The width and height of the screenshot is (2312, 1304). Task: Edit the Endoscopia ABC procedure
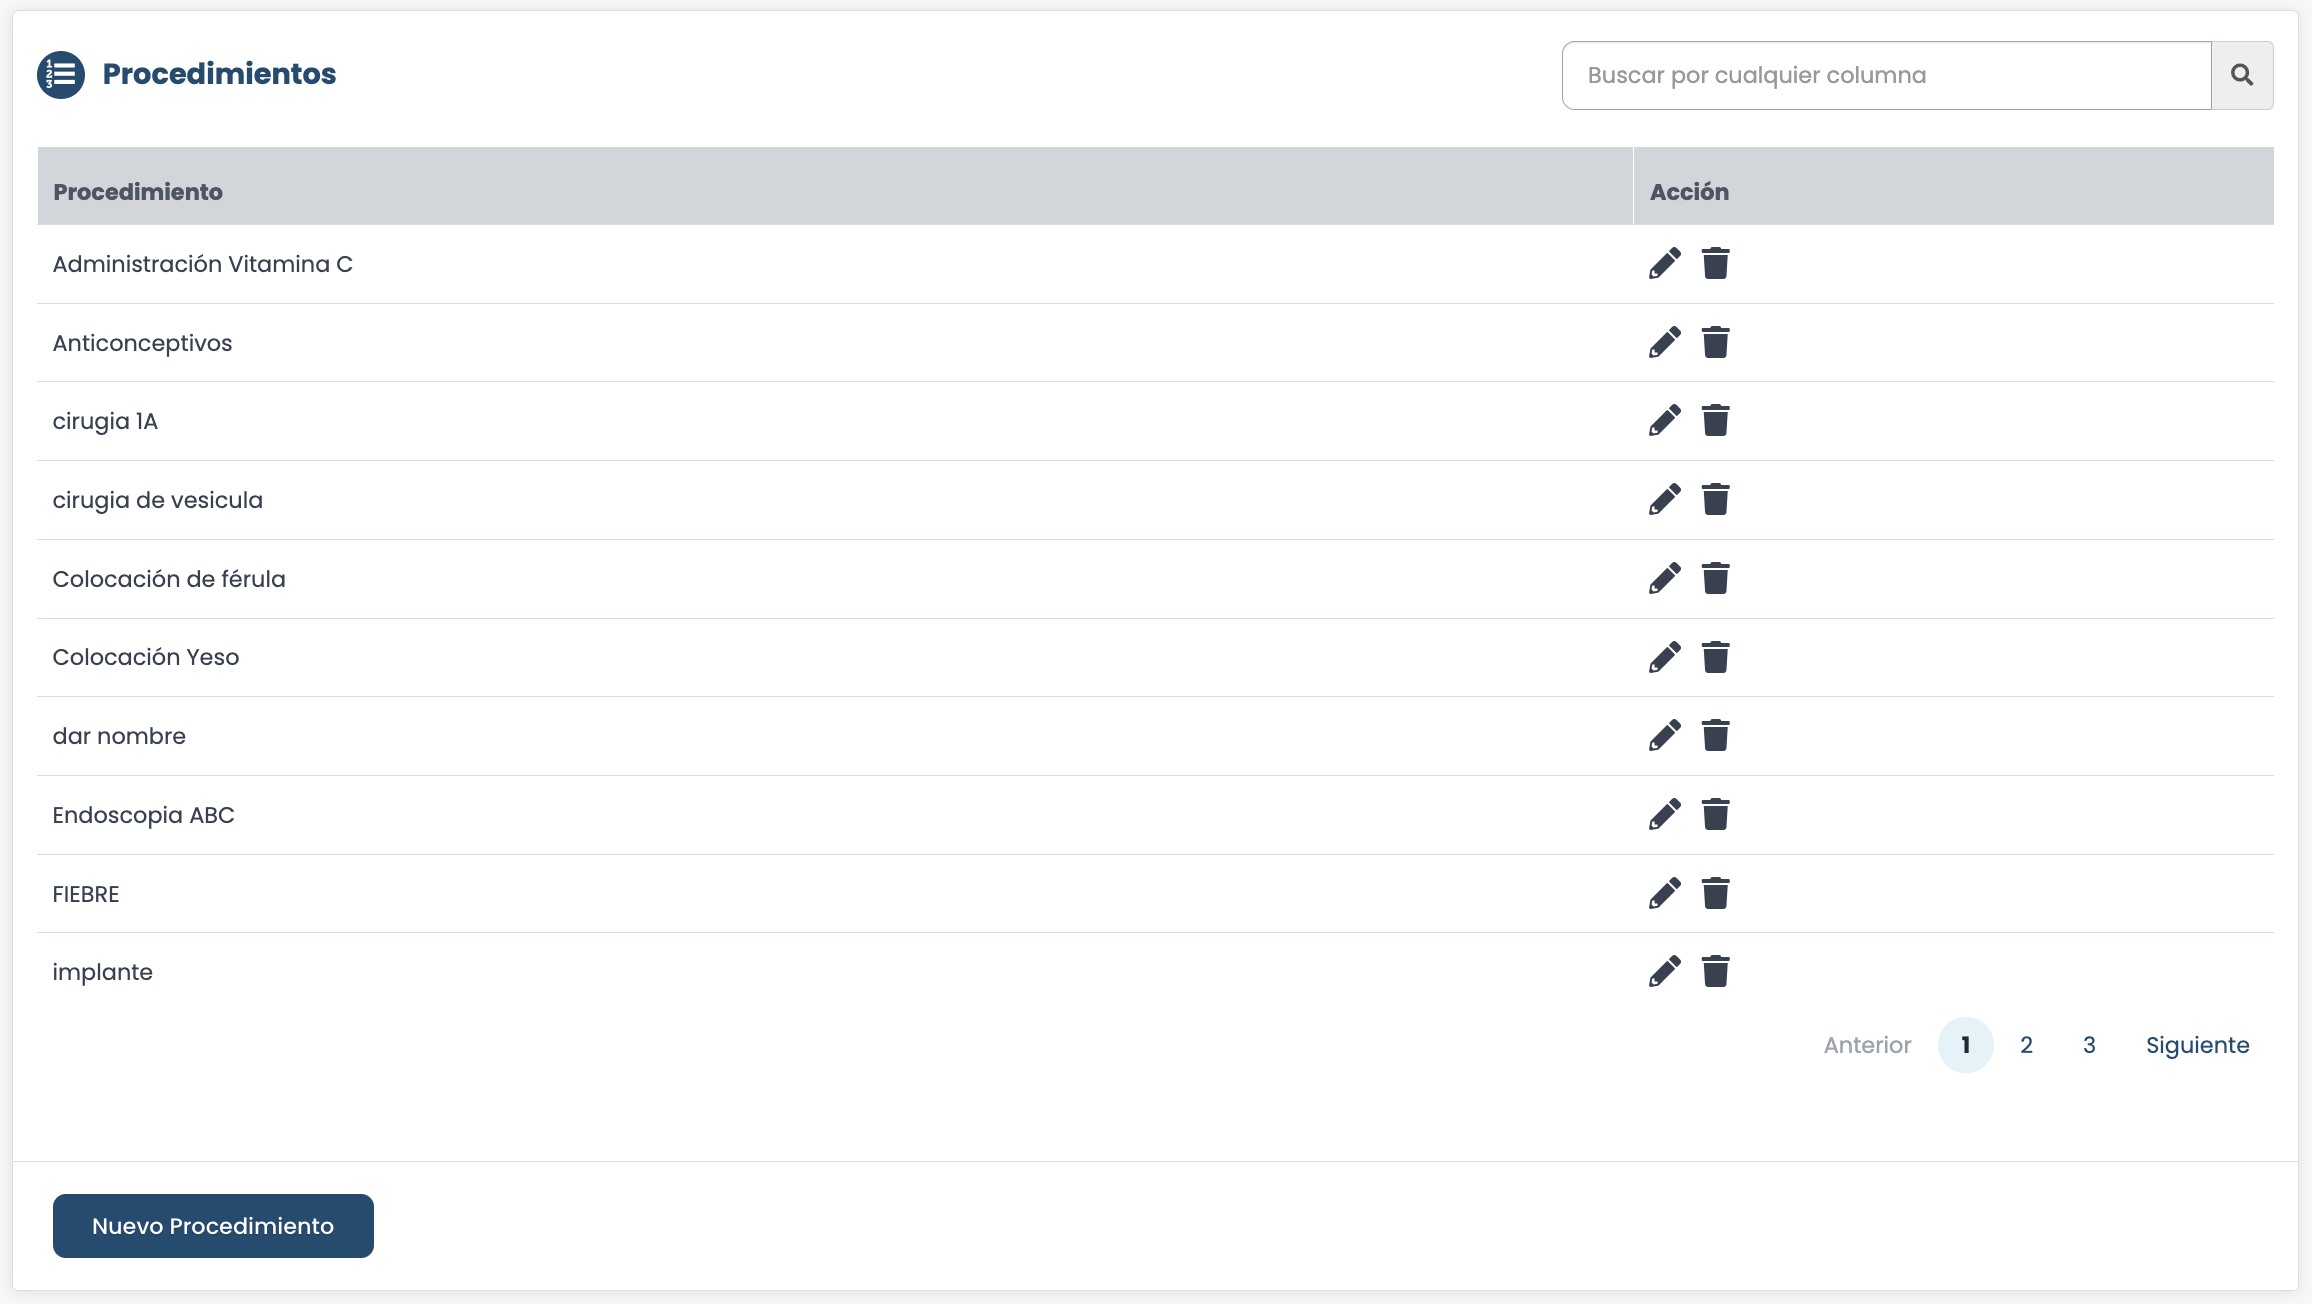point(1665,815)
